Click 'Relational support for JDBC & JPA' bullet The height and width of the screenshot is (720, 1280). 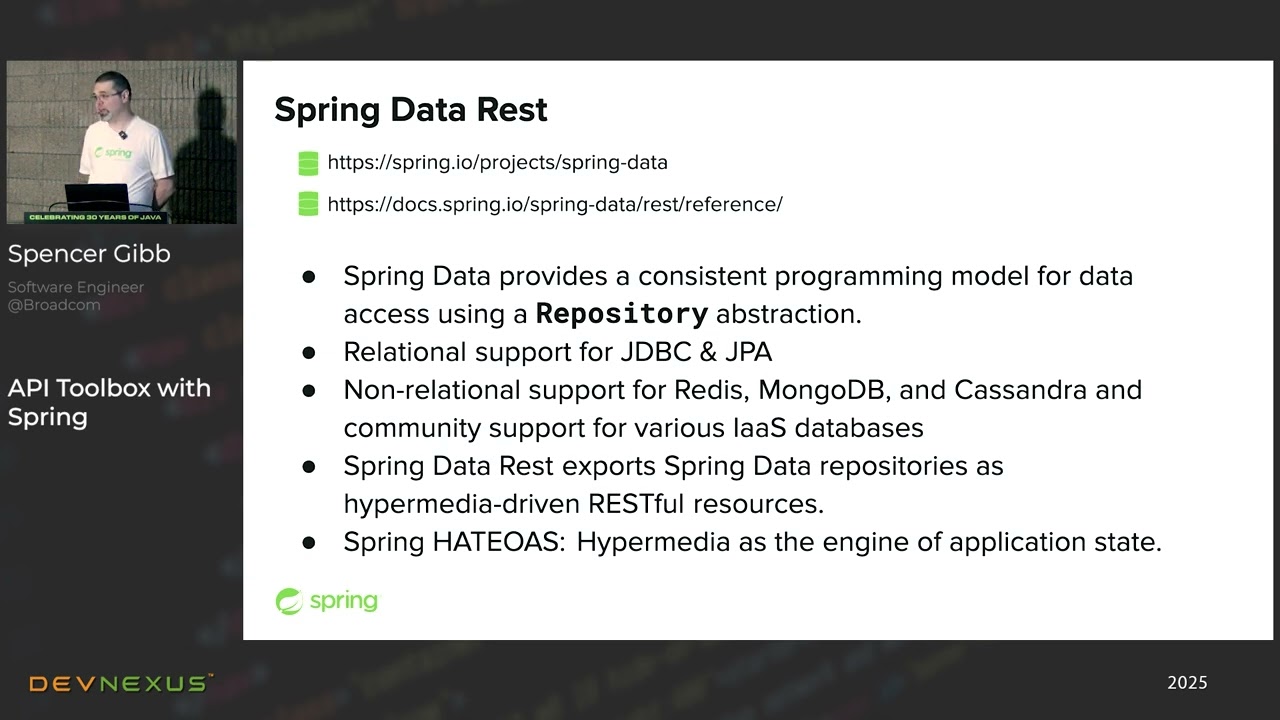coord(558,352)
